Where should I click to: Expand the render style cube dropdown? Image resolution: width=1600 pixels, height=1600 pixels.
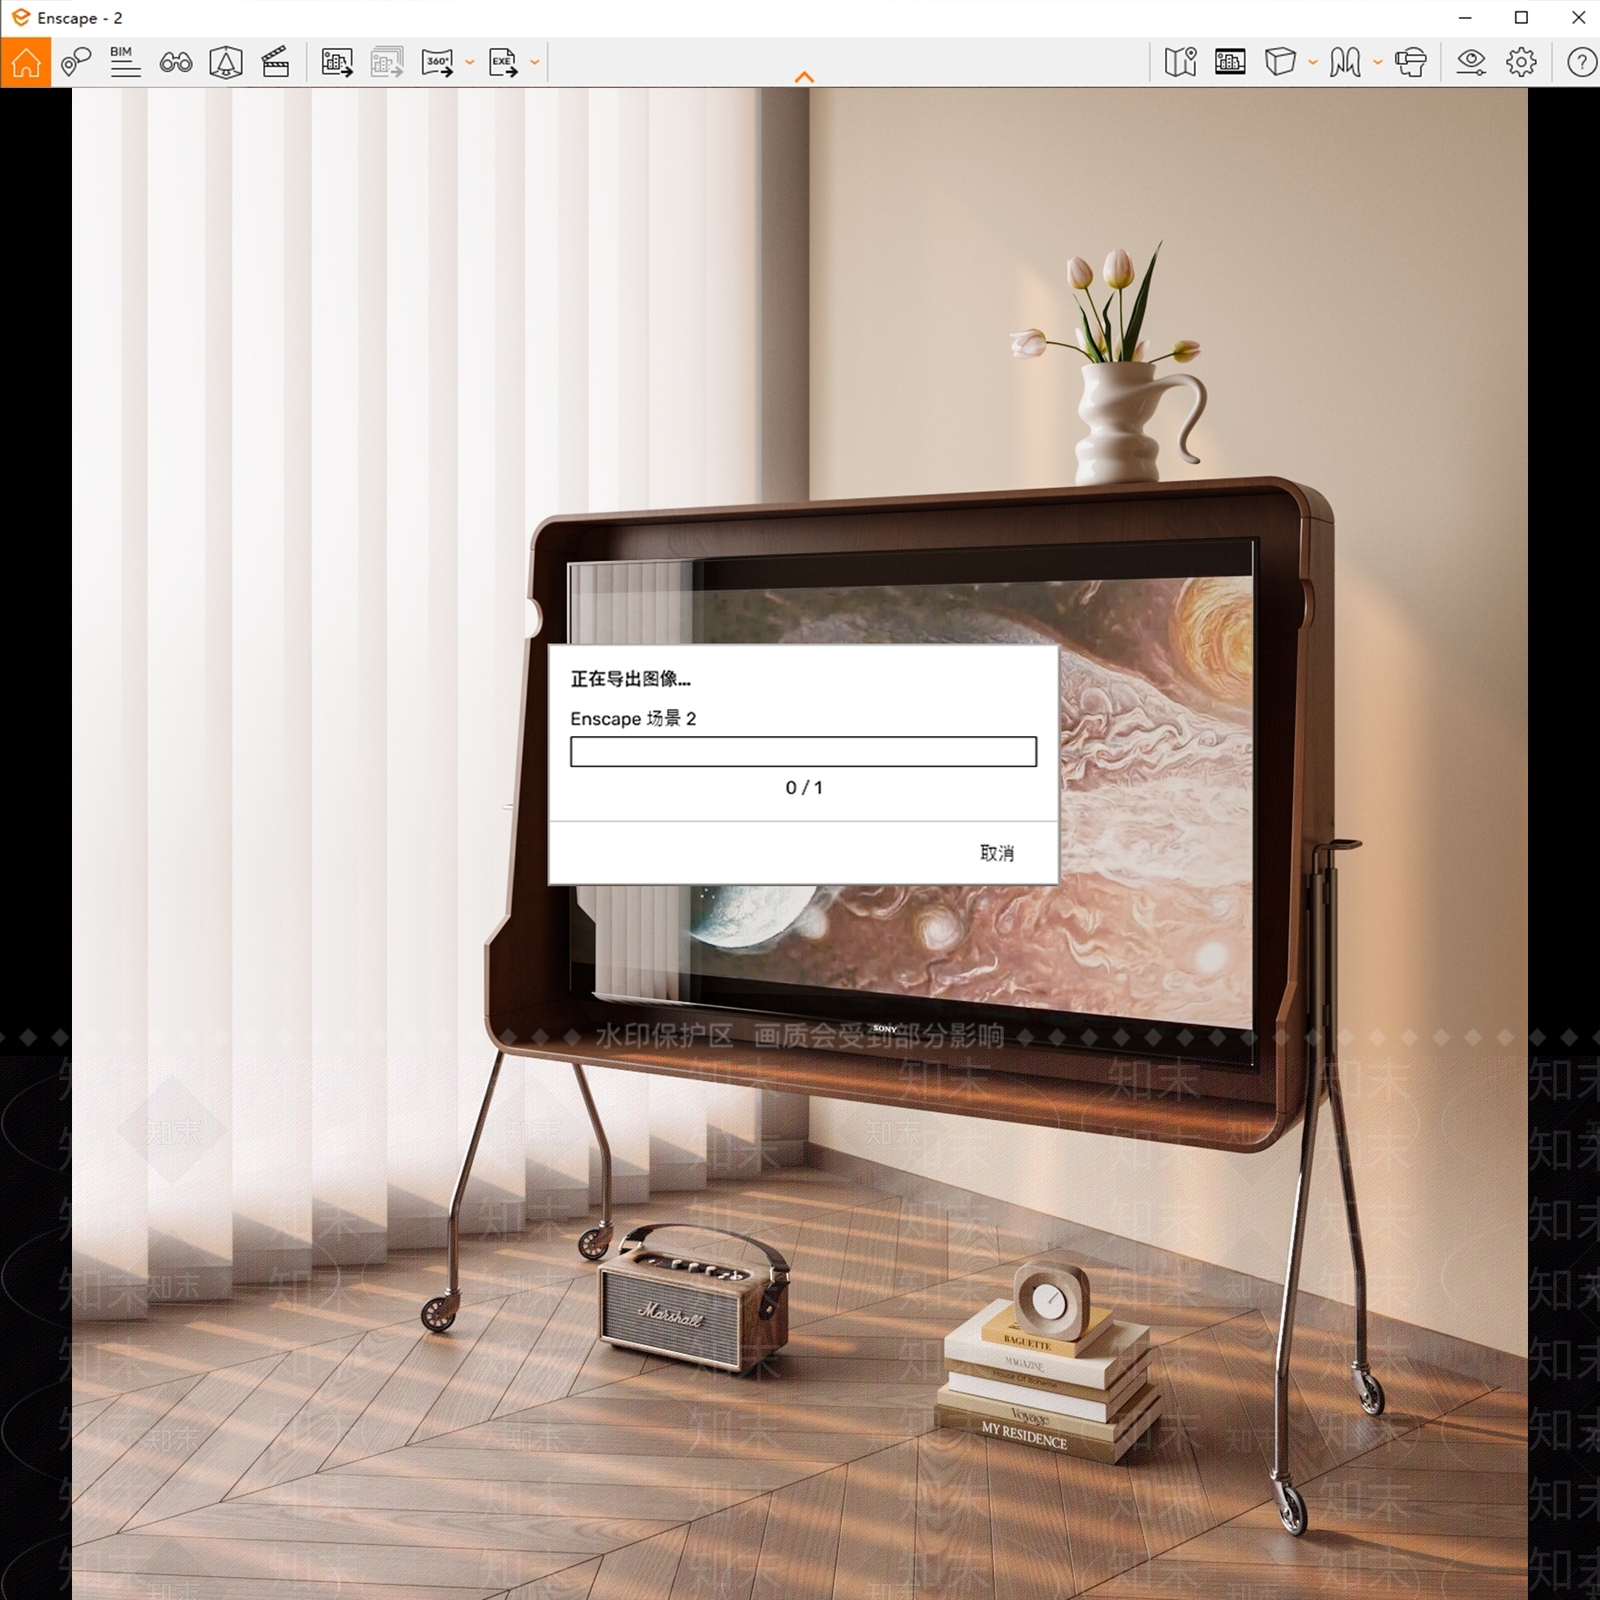[x=1313, y=62]
